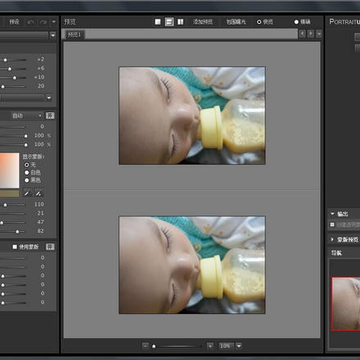This screenshot has height=360, width=360.
Task: Click zoom out minus button
Action: coord(145,346)
